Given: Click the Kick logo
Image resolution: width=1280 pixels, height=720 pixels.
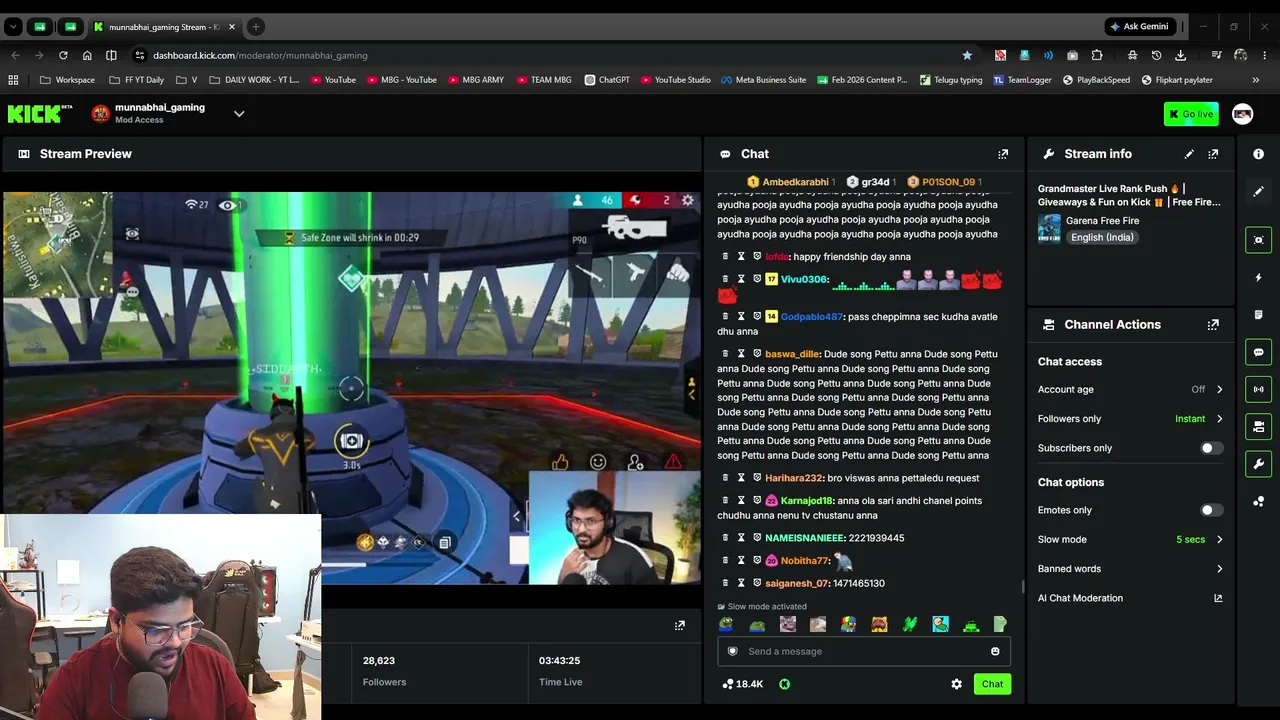Looking at the screenshot, I should pyautogui.click(x=40, y=114).
